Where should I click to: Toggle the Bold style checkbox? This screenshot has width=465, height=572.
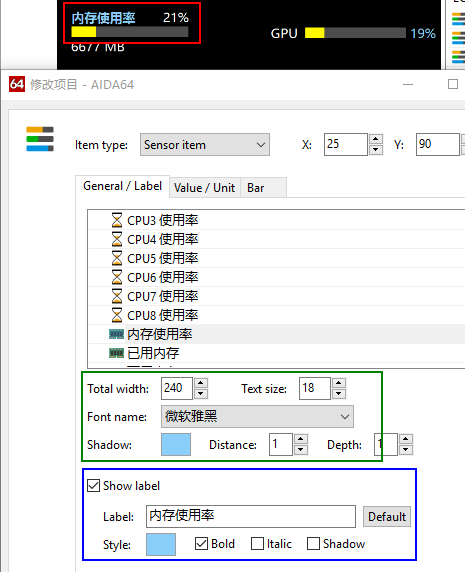(201, 544)
